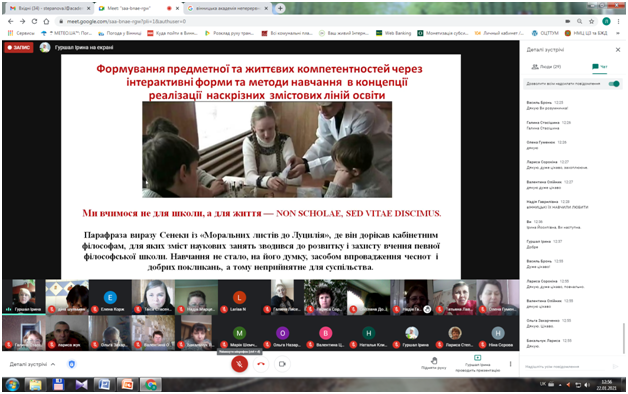The width and height of the screenshot is (628, 394).
Task: Close the meeting details side panel
Action: (x=618, y=50)
